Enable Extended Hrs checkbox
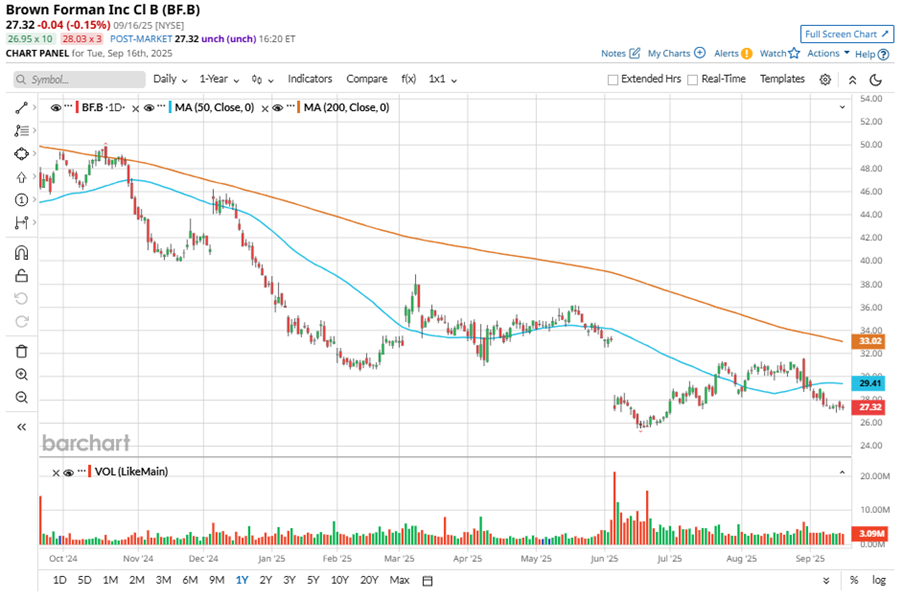The height and width of the screenshot is (599, 903). 613,79
